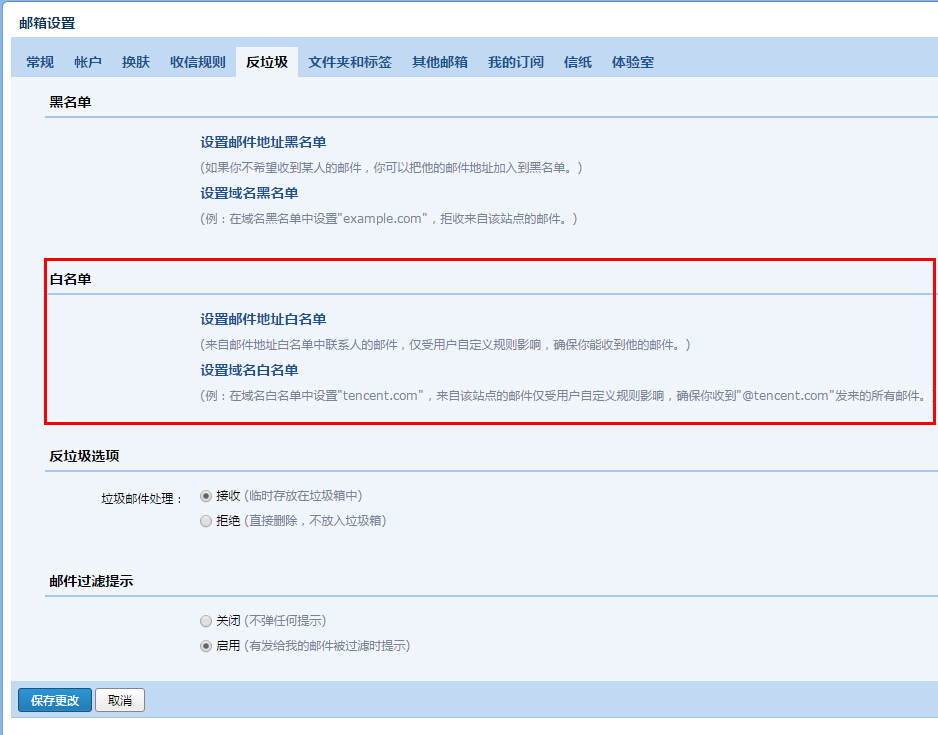
Task: Click the 邮件过滤提示 section heading
Action: (91, 581)
